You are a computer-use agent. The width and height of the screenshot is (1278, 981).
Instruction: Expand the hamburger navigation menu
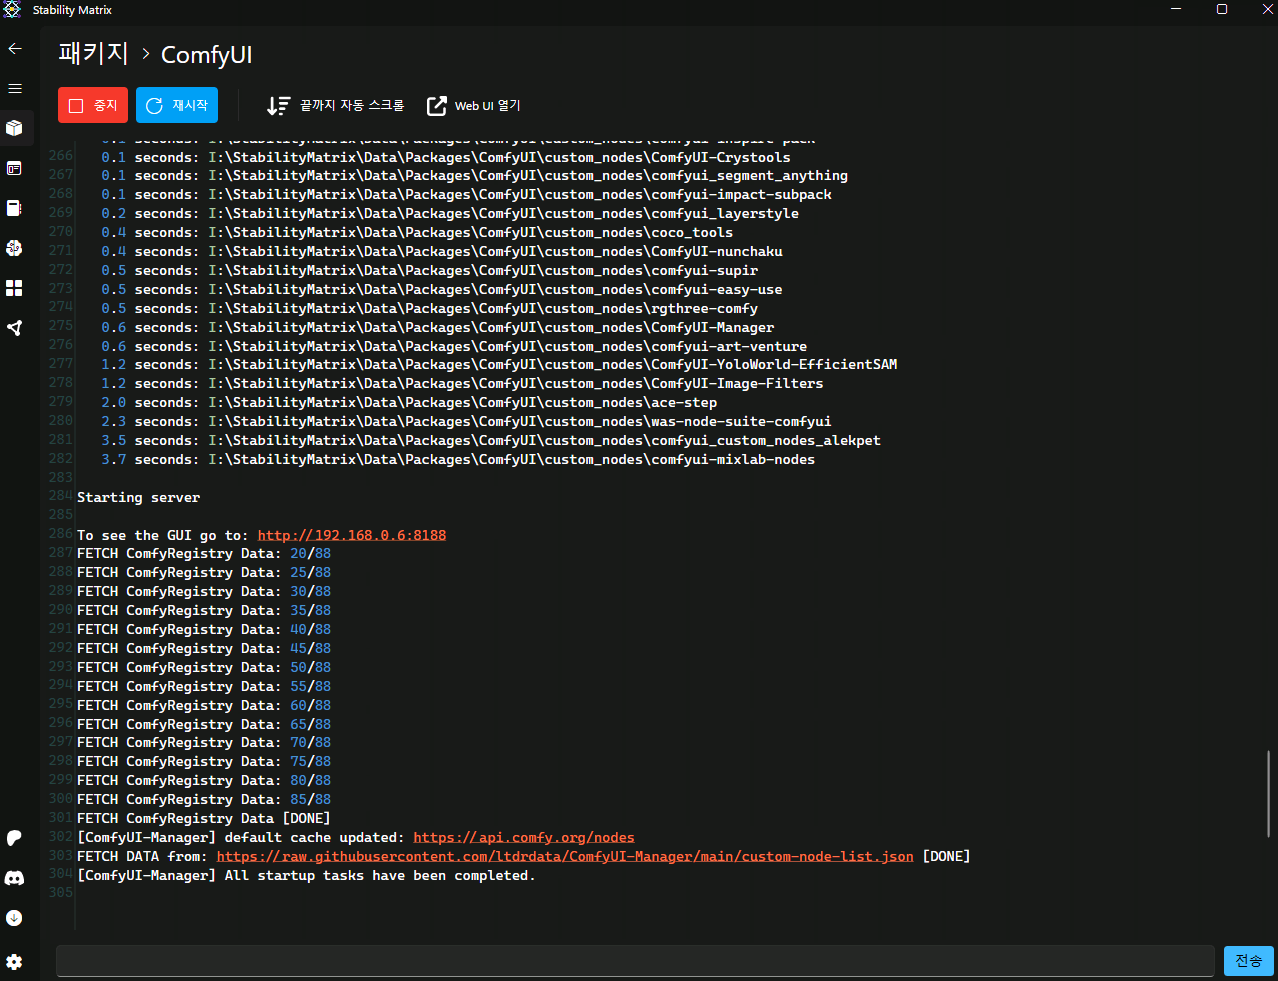tap(15, 88)
